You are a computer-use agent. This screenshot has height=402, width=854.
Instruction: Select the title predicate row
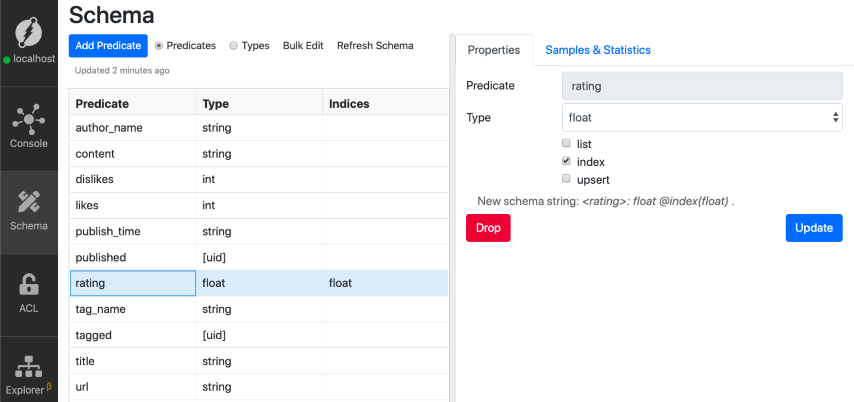tap(259, 361)
